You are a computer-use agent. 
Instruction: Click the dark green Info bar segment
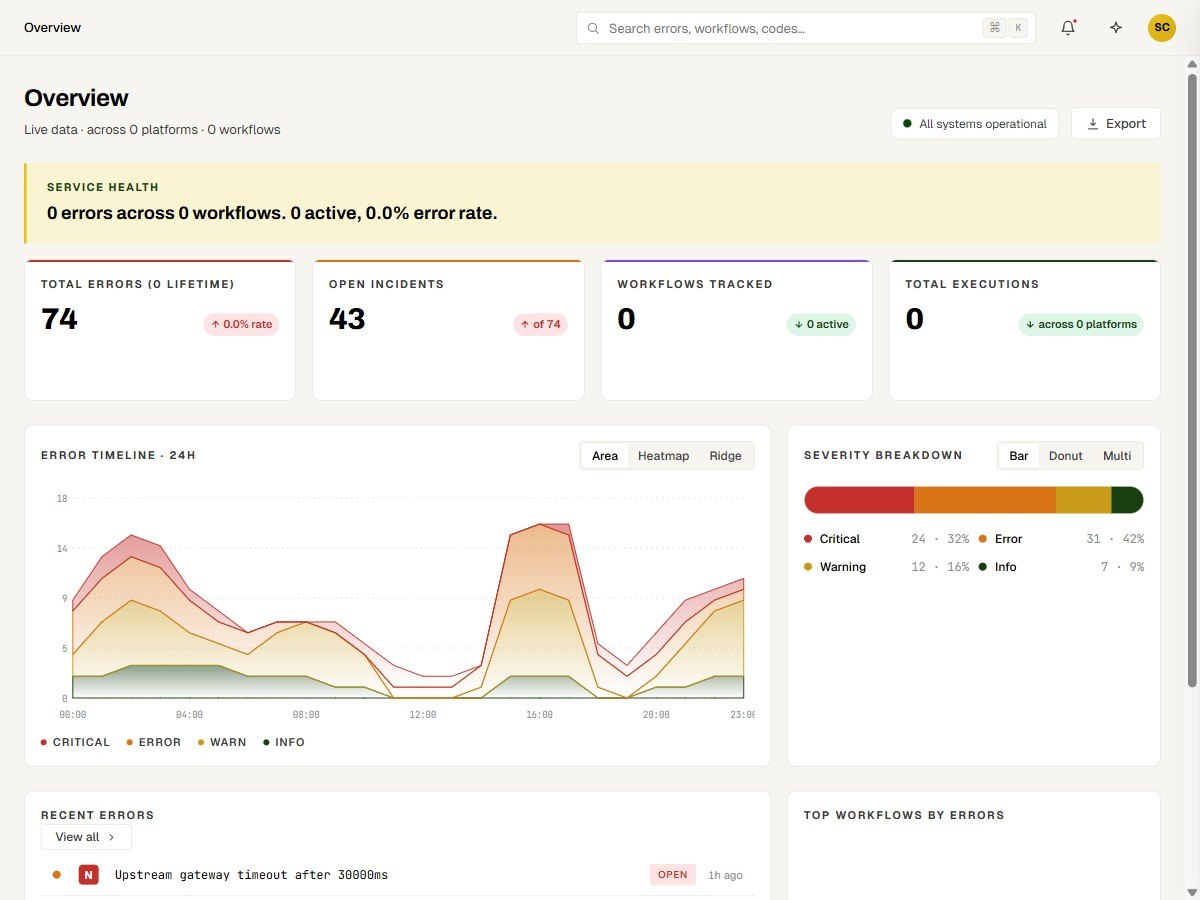pyautogui.click(x=1127, y=500)
